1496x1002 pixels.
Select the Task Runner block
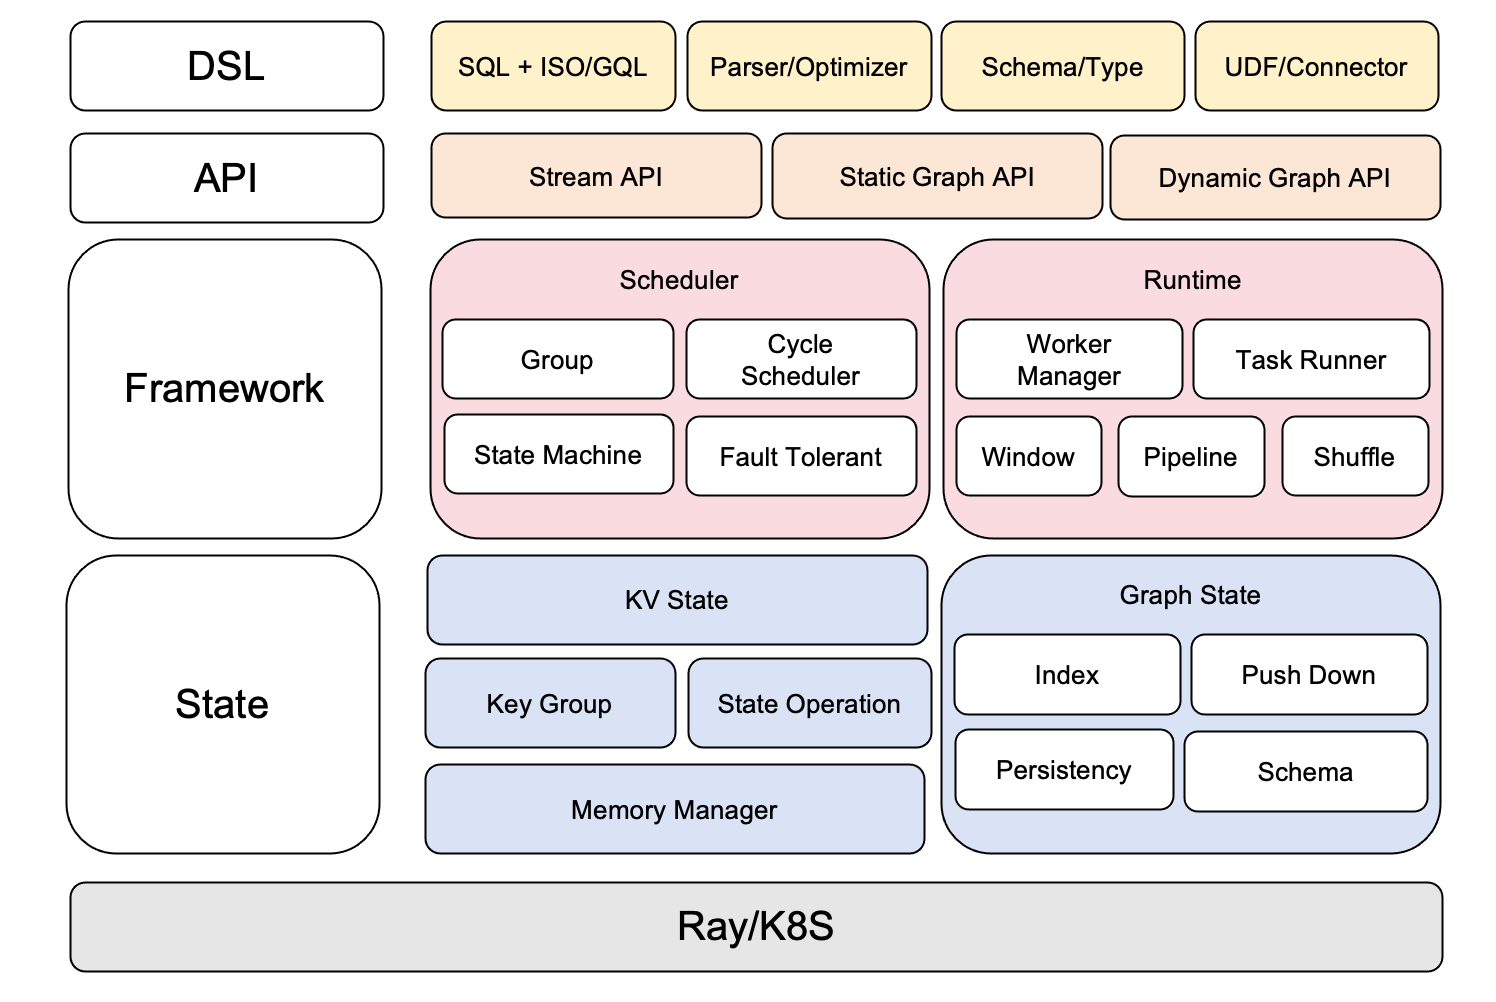1311,360
